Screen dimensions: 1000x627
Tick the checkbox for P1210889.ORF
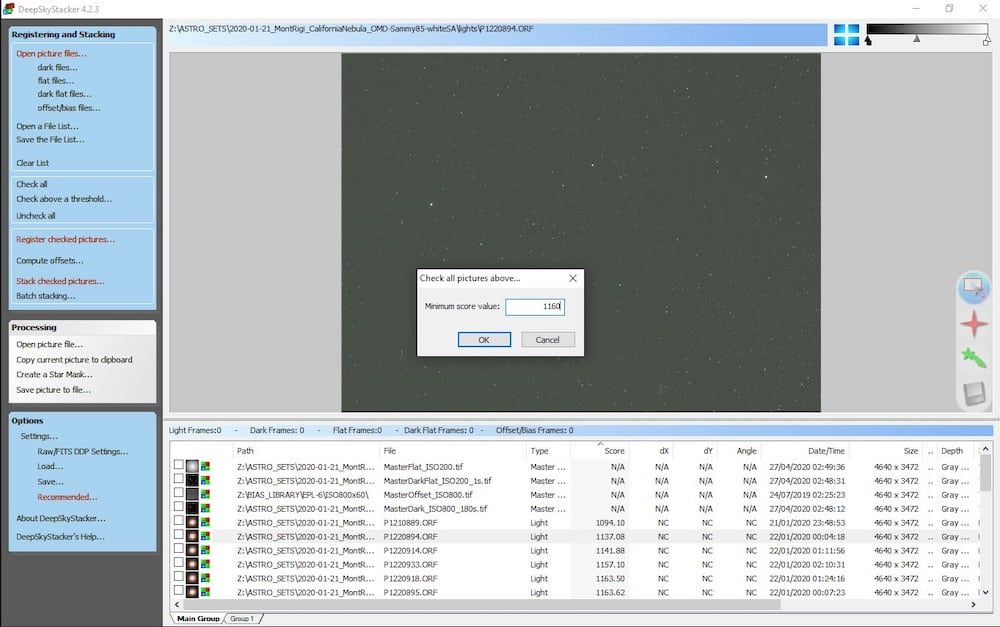click(x=179, y=521)
